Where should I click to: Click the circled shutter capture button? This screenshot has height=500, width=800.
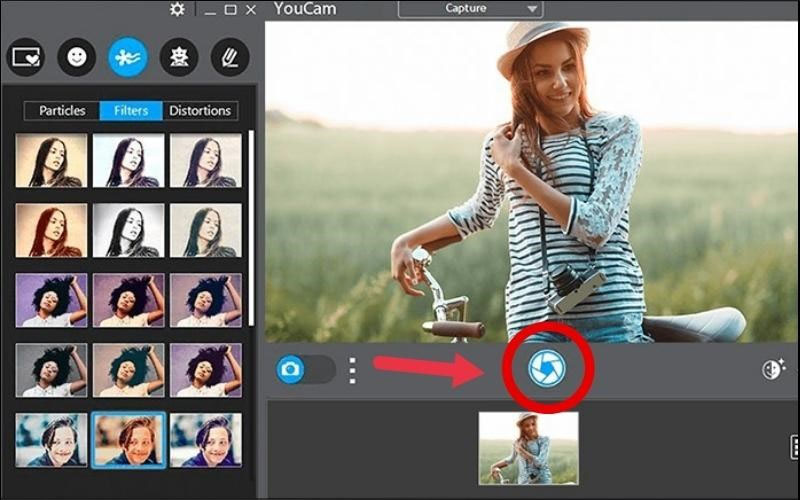click(x=546, y=369)
